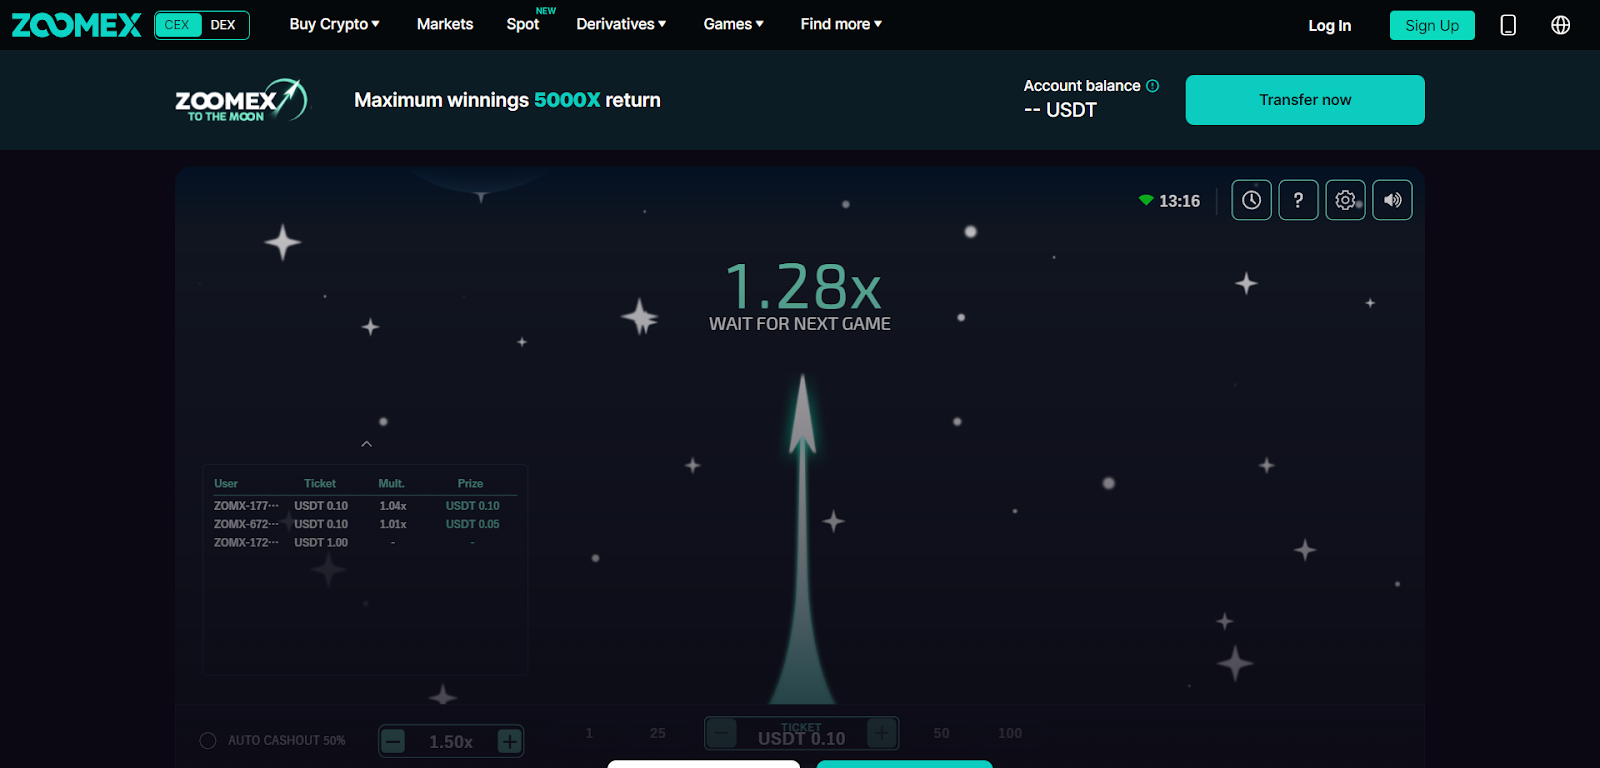
Task: Select the preset ticket amount 100
Action: [x=1010, y=733]
